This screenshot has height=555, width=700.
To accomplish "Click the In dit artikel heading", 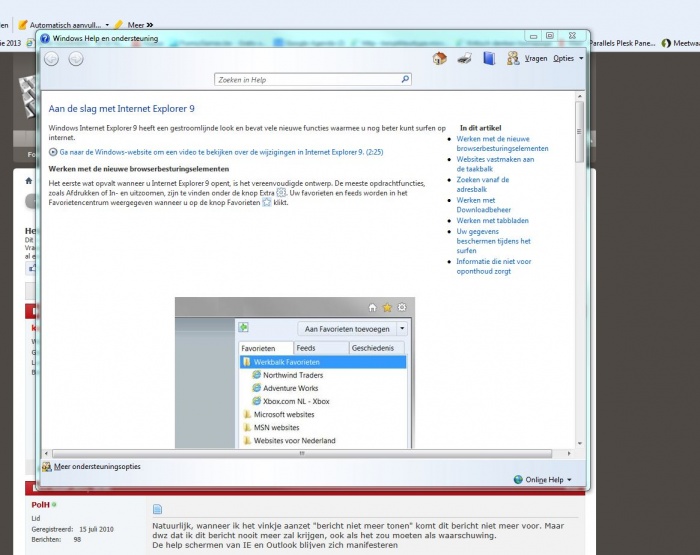I will (x=480, y=128).
